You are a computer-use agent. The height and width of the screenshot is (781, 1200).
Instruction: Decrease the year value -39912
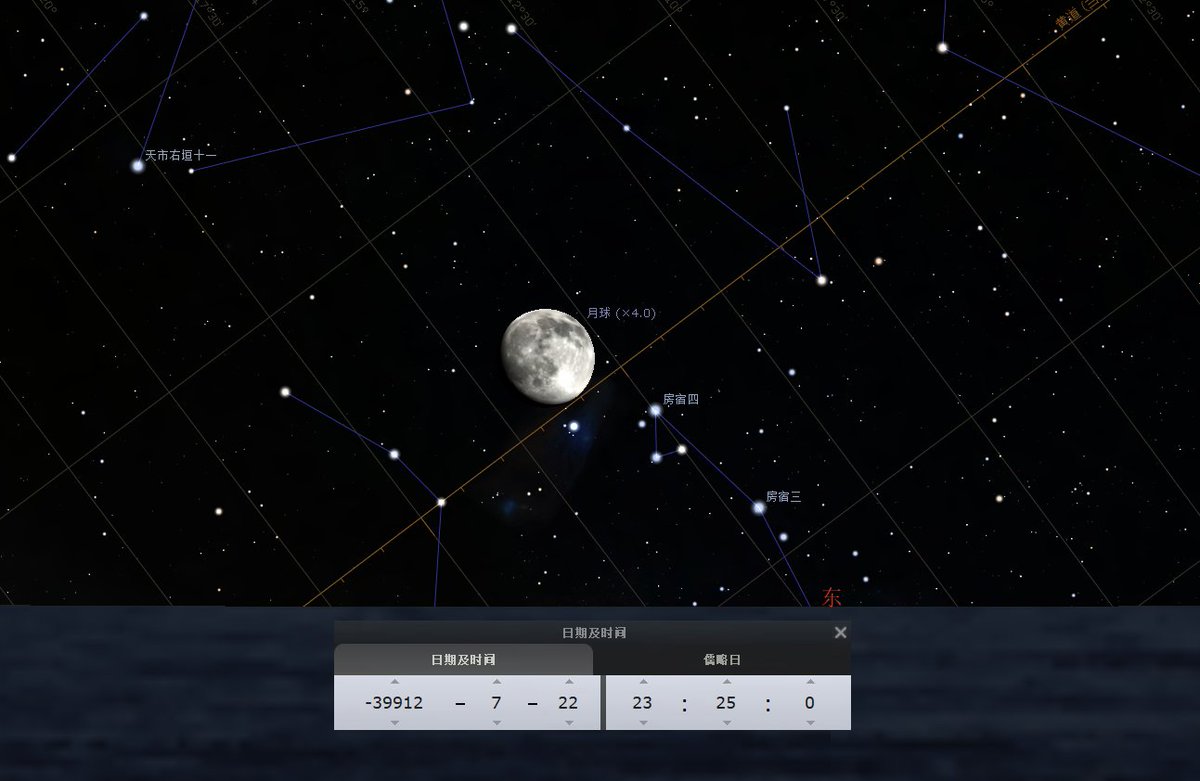[x=394, y=723]
